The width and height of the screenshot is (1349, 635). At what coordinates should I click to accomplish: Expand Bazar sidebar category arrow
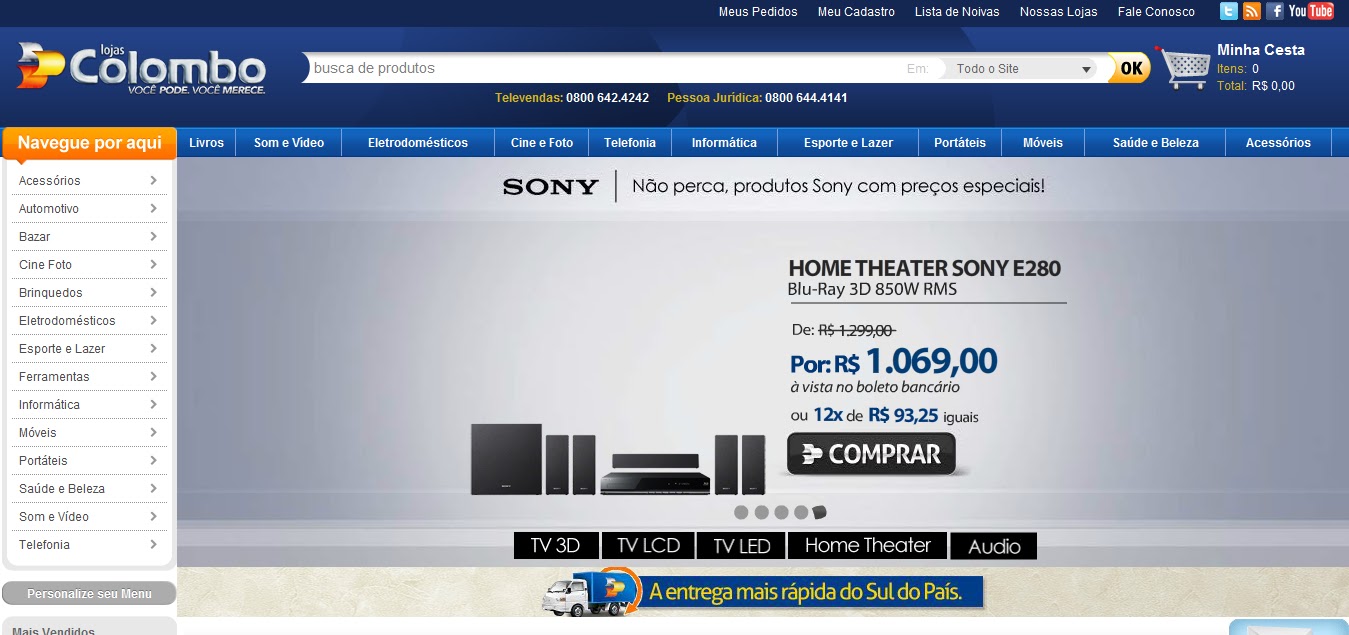point(153,237)
